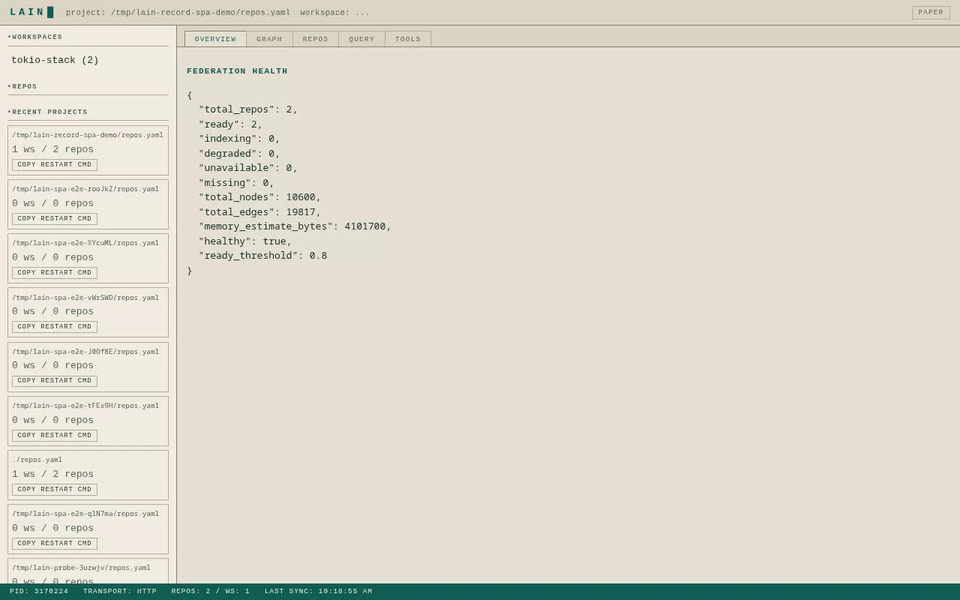The width and height of the screenshot is (960, 600).
Task: Open recent project /tmp/lain-probe-3uzwjv/repos.yaml
Action: (81, 568)
